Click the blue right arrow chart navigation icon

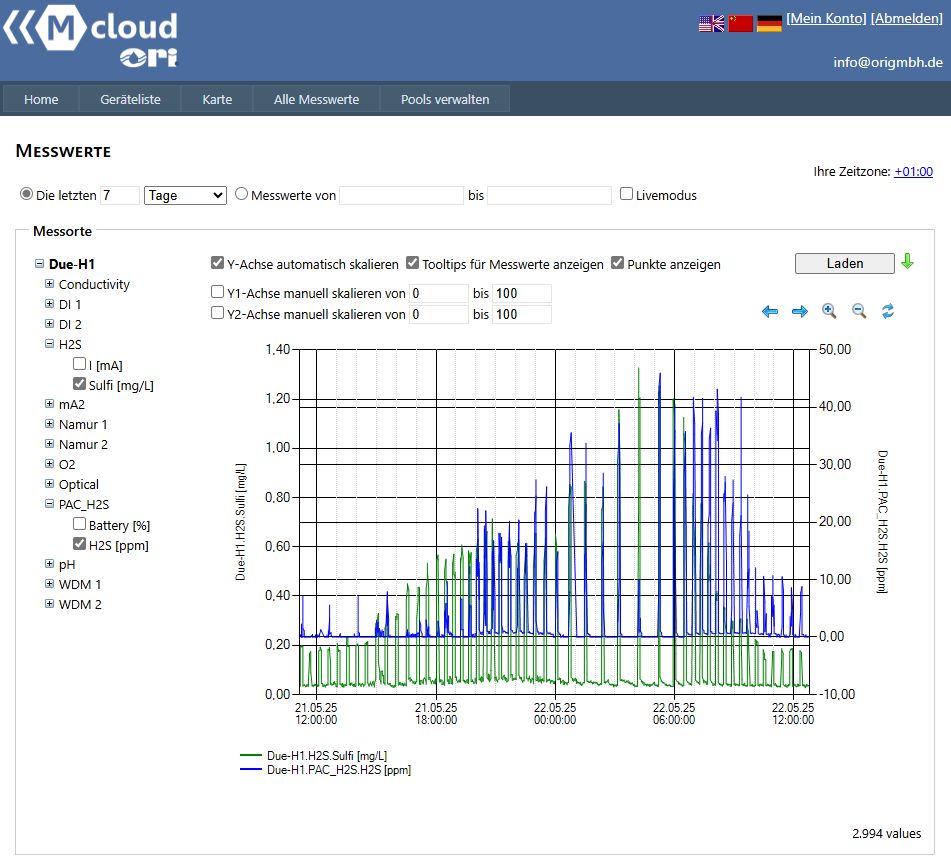(x=800, y=312)
